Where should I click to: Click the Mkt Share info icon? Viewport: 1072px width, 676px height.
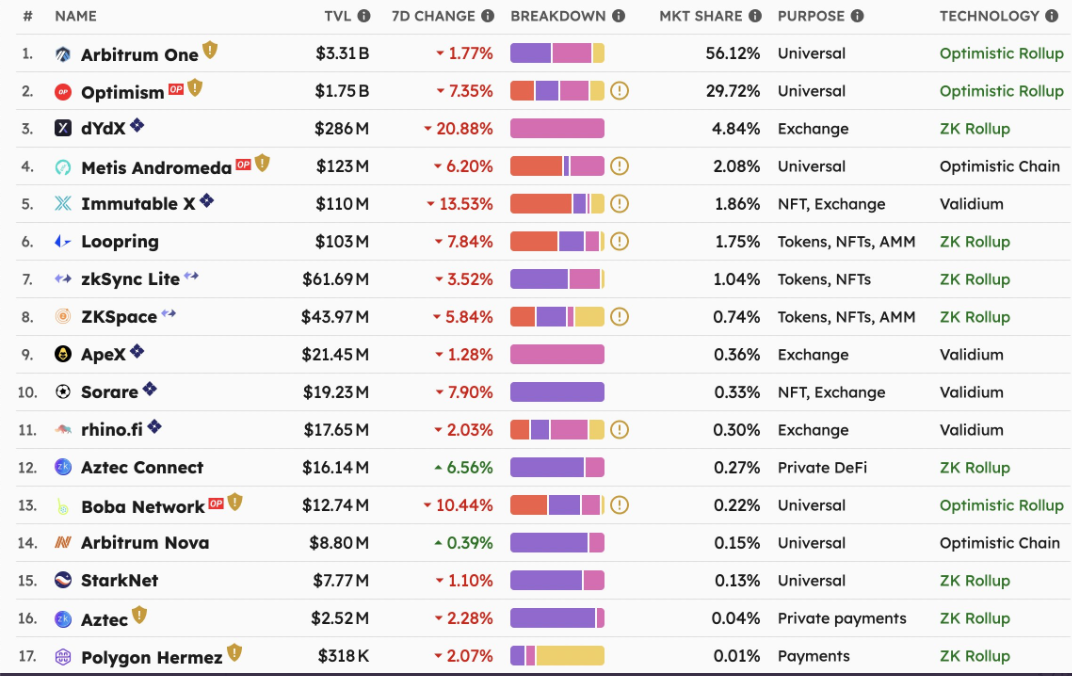755,16
